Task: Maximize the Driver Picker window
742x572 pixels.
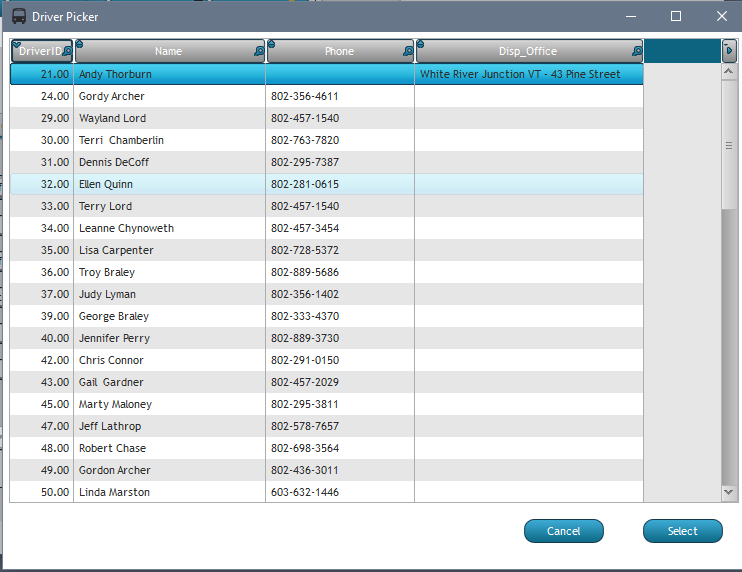Action: pyautogui.click(x=676, y=16)
